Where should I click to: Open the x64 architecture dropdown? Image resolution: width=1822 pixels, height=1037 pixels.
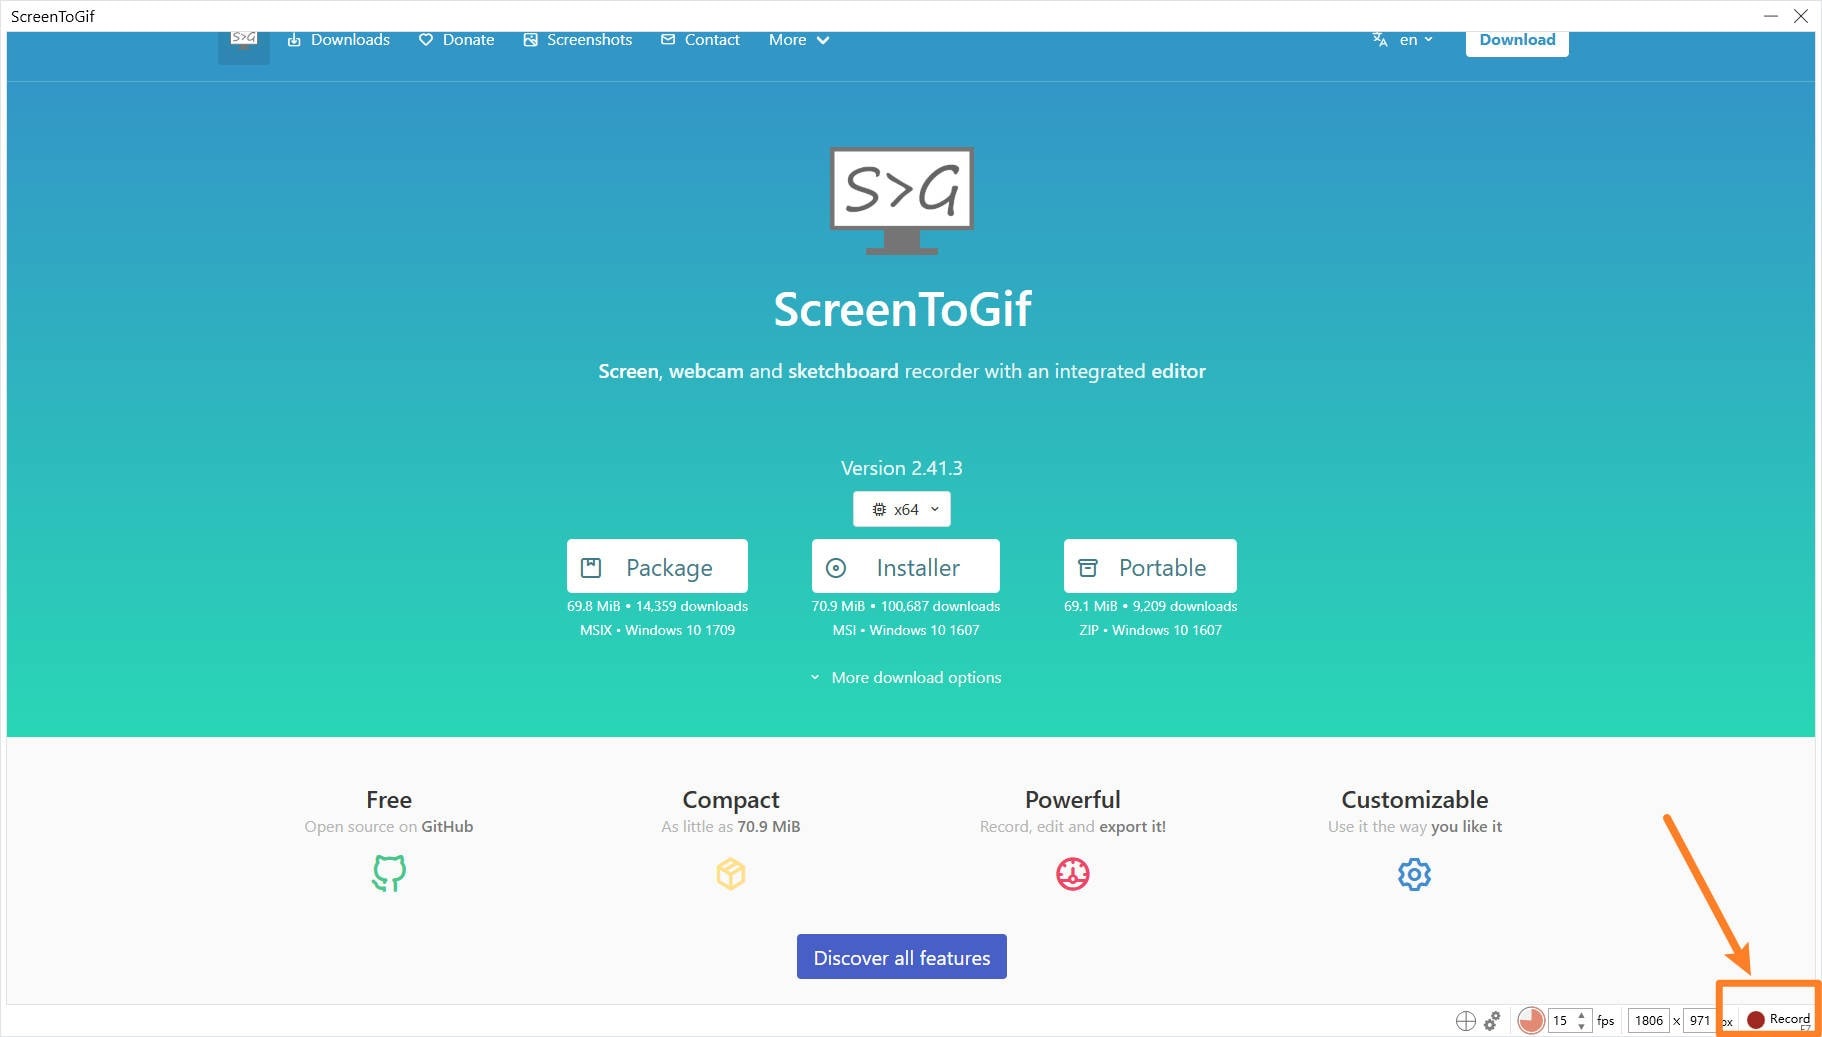pyautogui.click(x=902, y=509)
